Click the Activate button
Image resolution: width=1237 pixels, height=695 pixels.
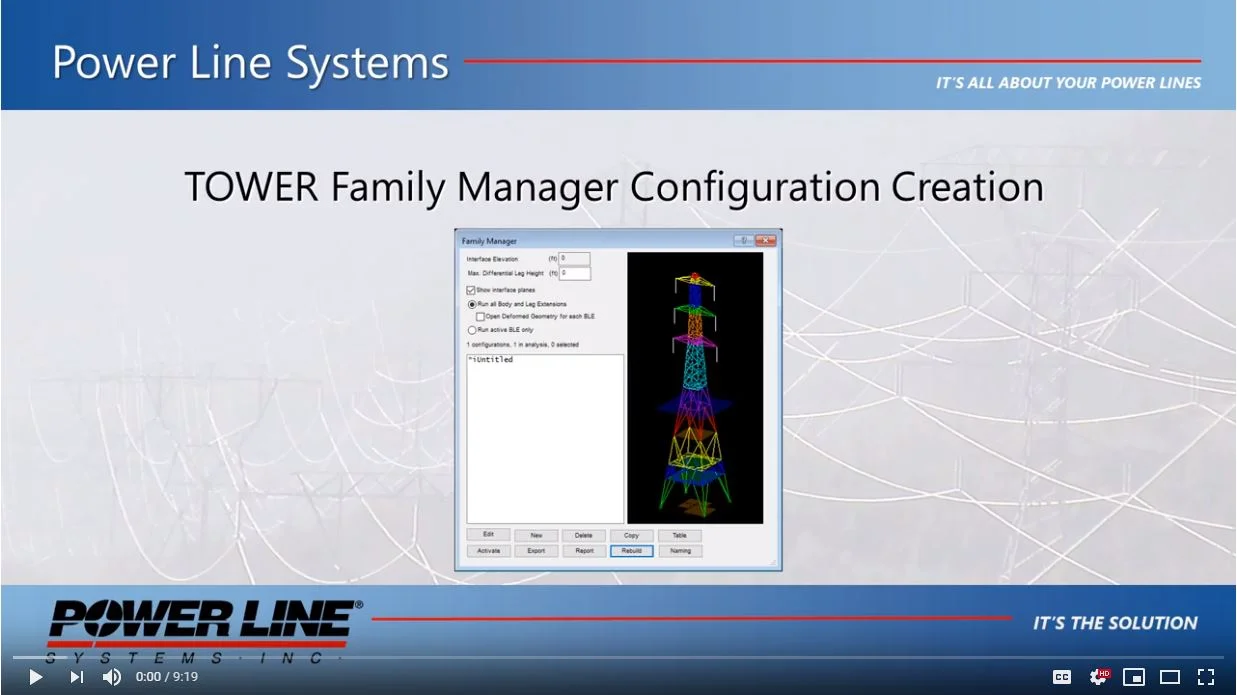[x=488, y=551]
